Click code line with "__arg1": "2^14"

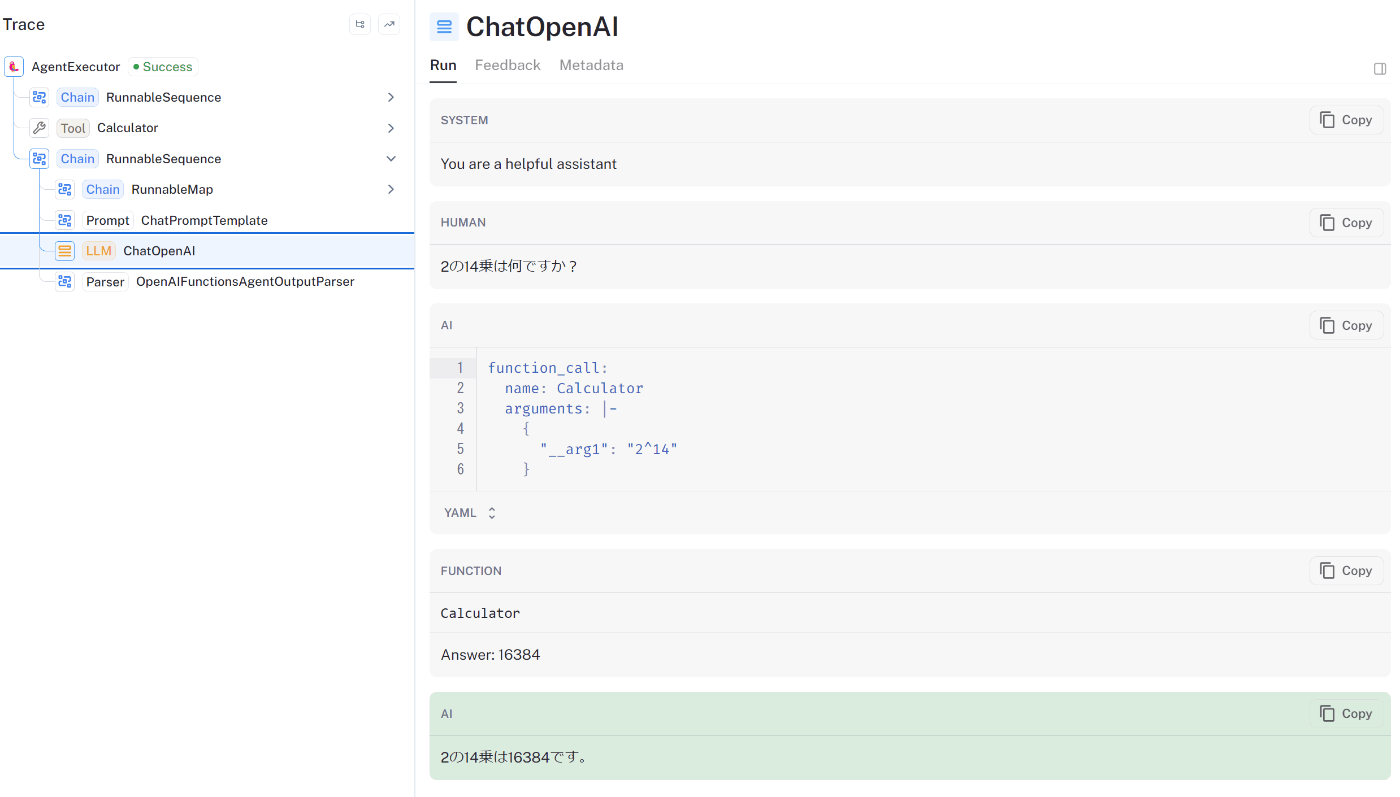coord(608,449)
